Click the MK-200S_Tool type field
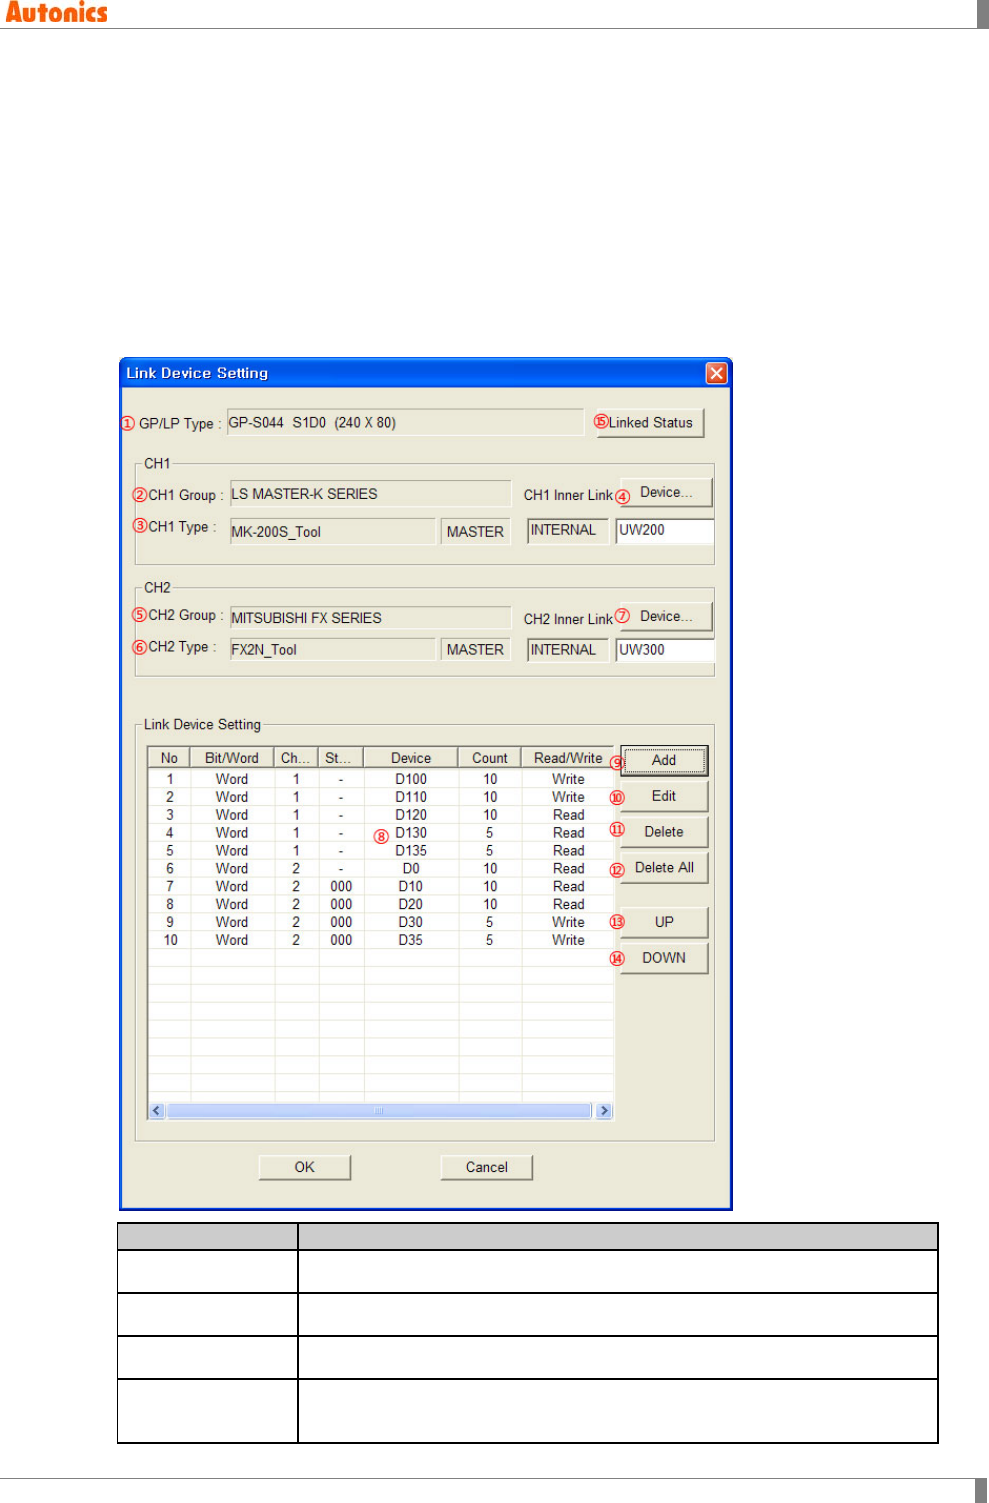The image size is (989, 1503). 333,531
